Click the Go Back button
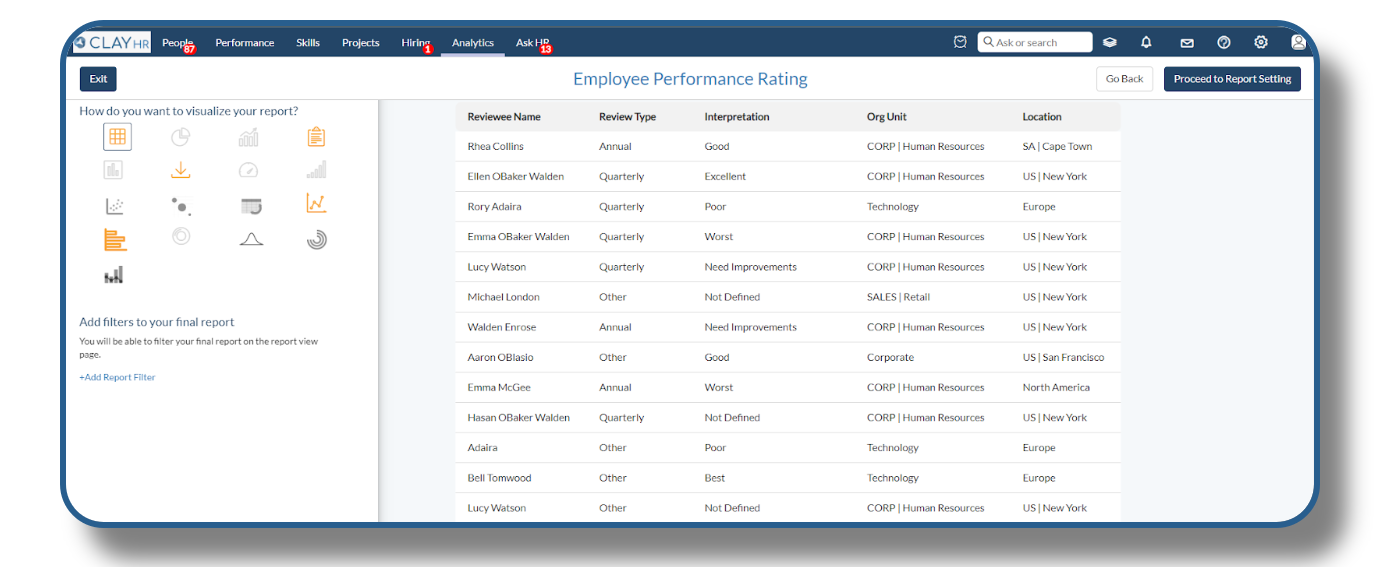Viewport: 1376px width, 567px height. coord(1125,79)
